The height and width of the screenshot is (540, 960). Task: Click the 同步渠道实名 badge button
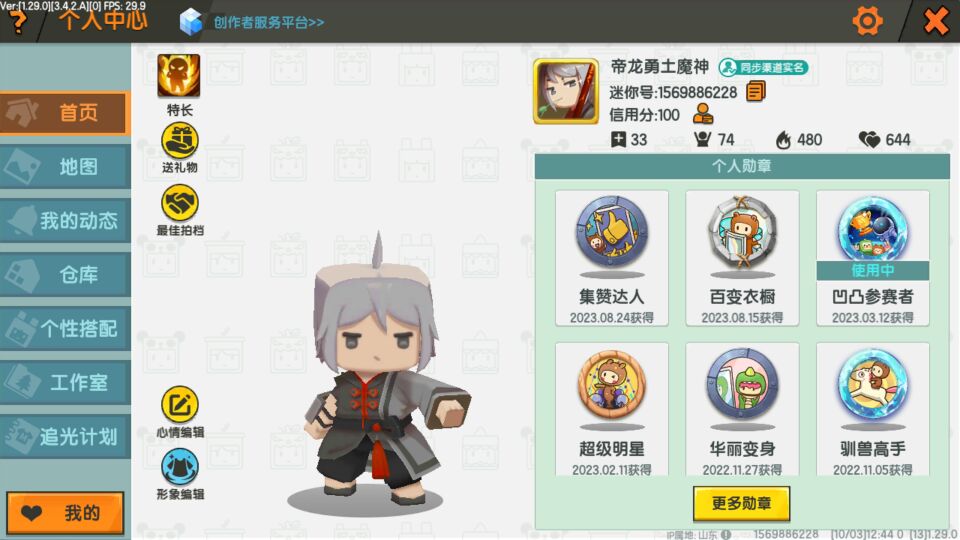tap(763, 67)
